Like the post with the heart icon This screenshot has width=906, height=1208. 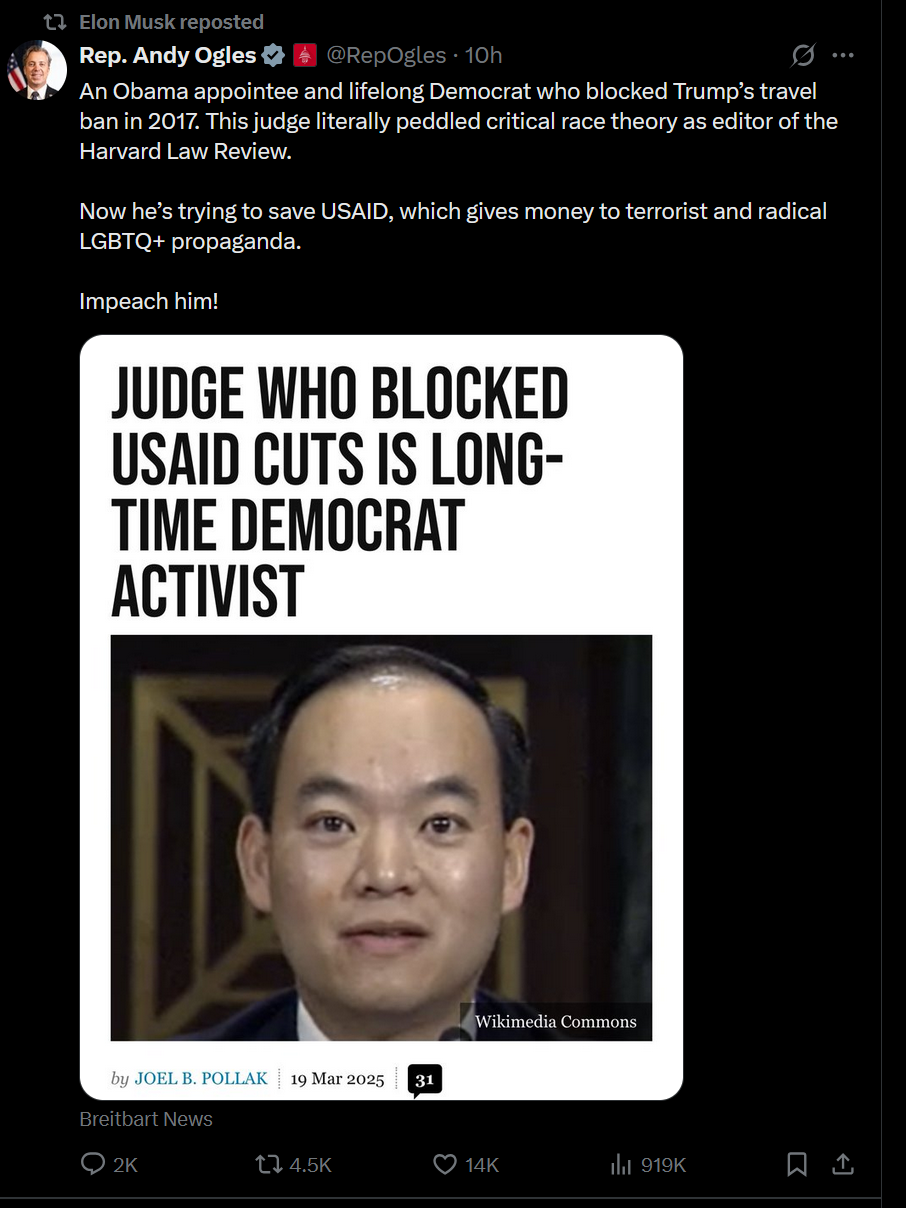(x=445, y=1164)
